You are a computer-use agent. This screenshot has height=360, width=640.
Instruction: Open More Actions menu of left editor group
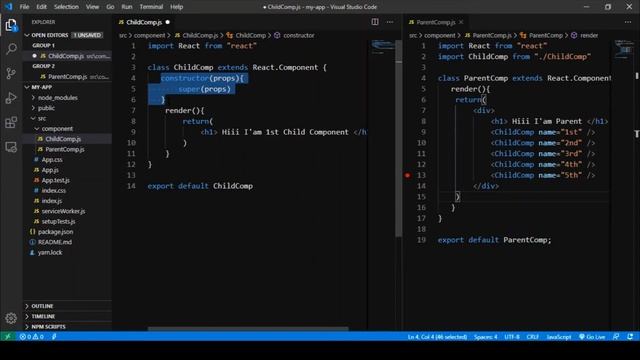point(390,22)
